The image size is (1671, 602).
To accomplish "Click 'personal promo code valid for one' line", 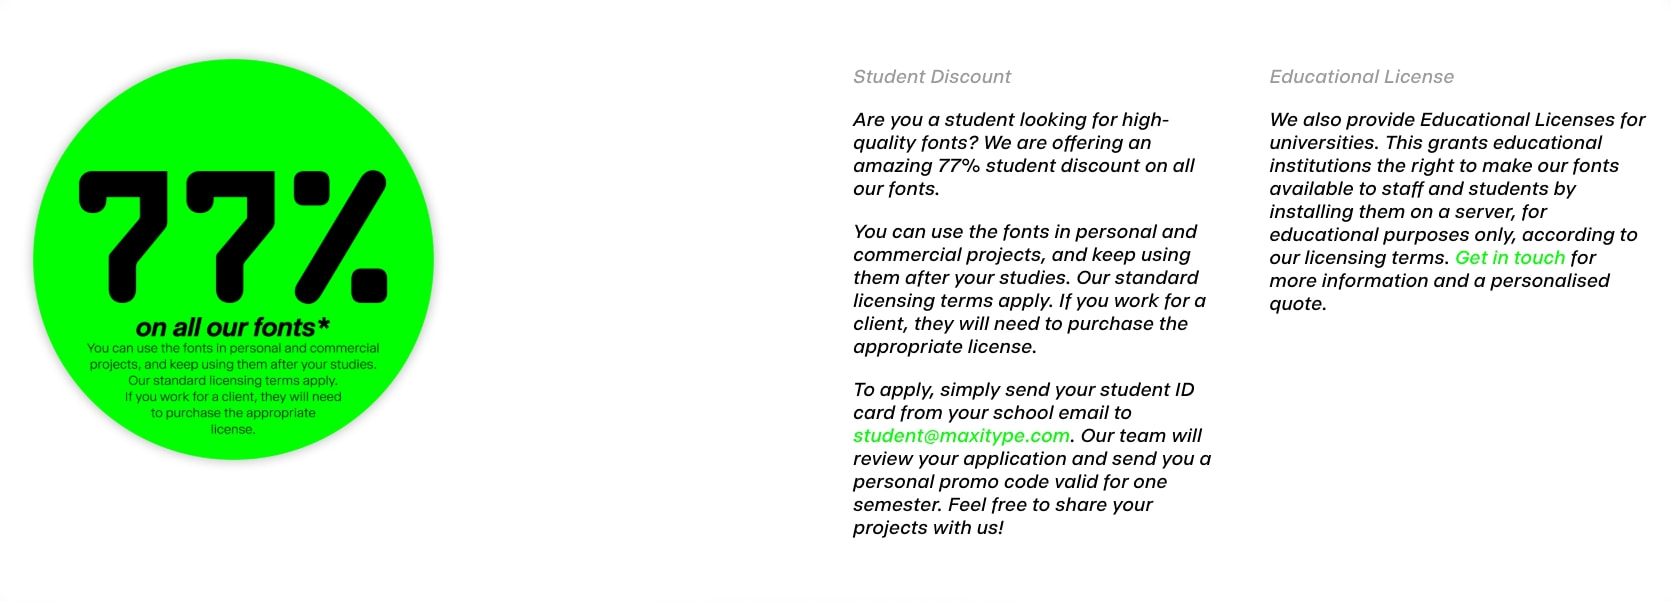I will [x=1009, y=482].
